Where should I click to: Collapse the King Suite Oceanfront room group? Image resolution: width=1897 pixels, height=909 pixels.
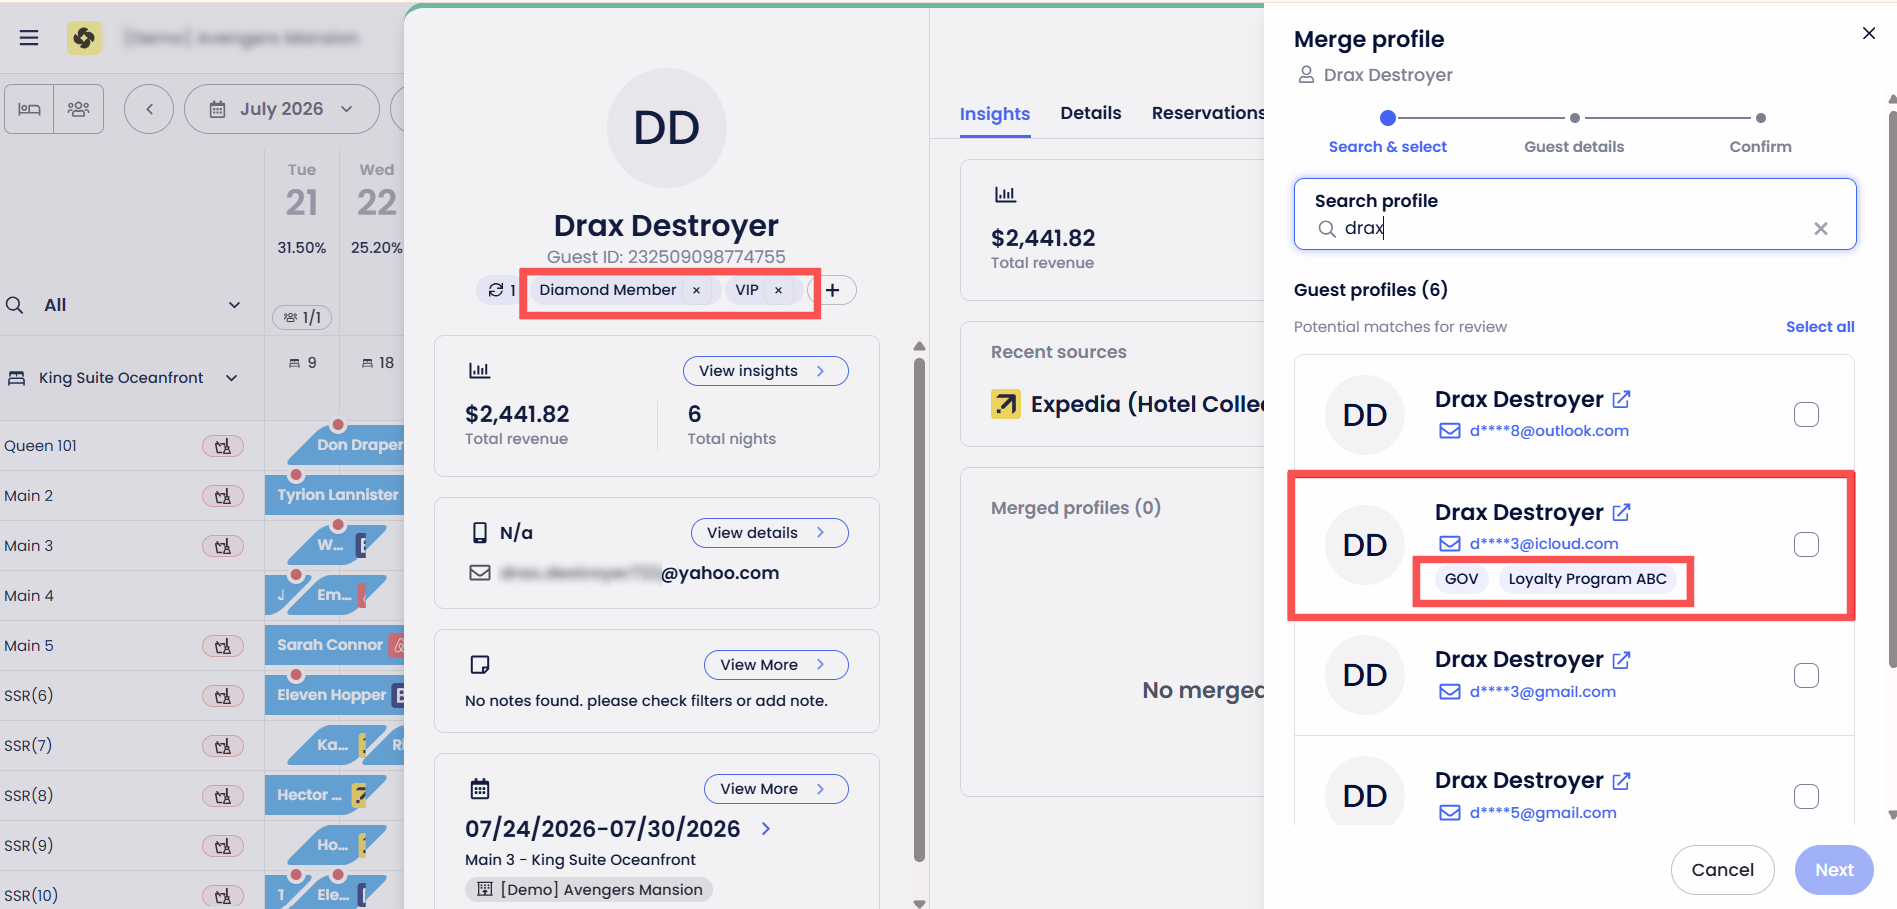click(232, 378)
